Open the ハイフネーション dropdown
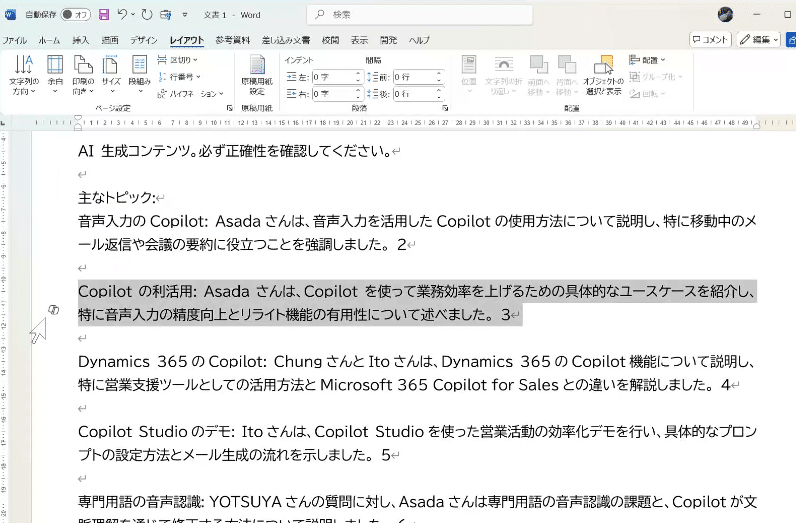 (191, 94)
